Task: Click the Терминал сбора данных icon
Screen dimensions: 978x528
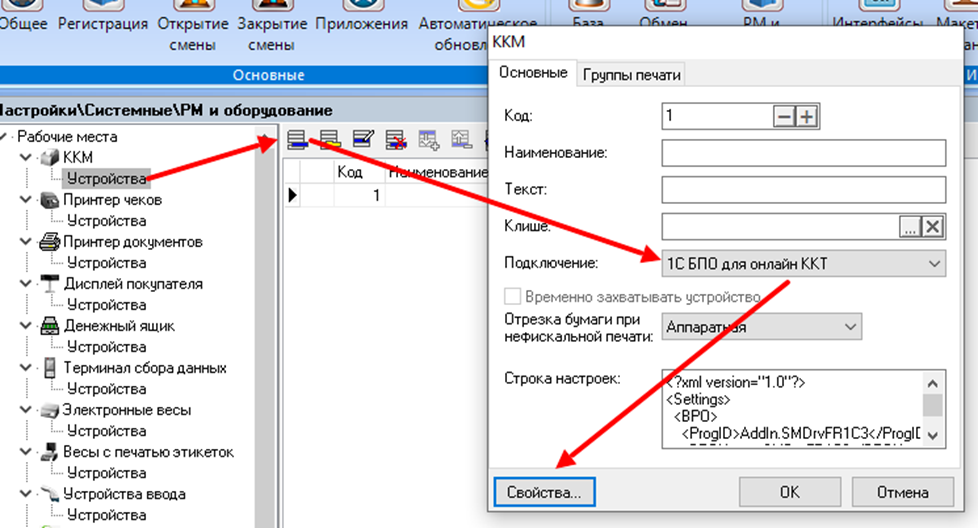Action: point(50,368)
